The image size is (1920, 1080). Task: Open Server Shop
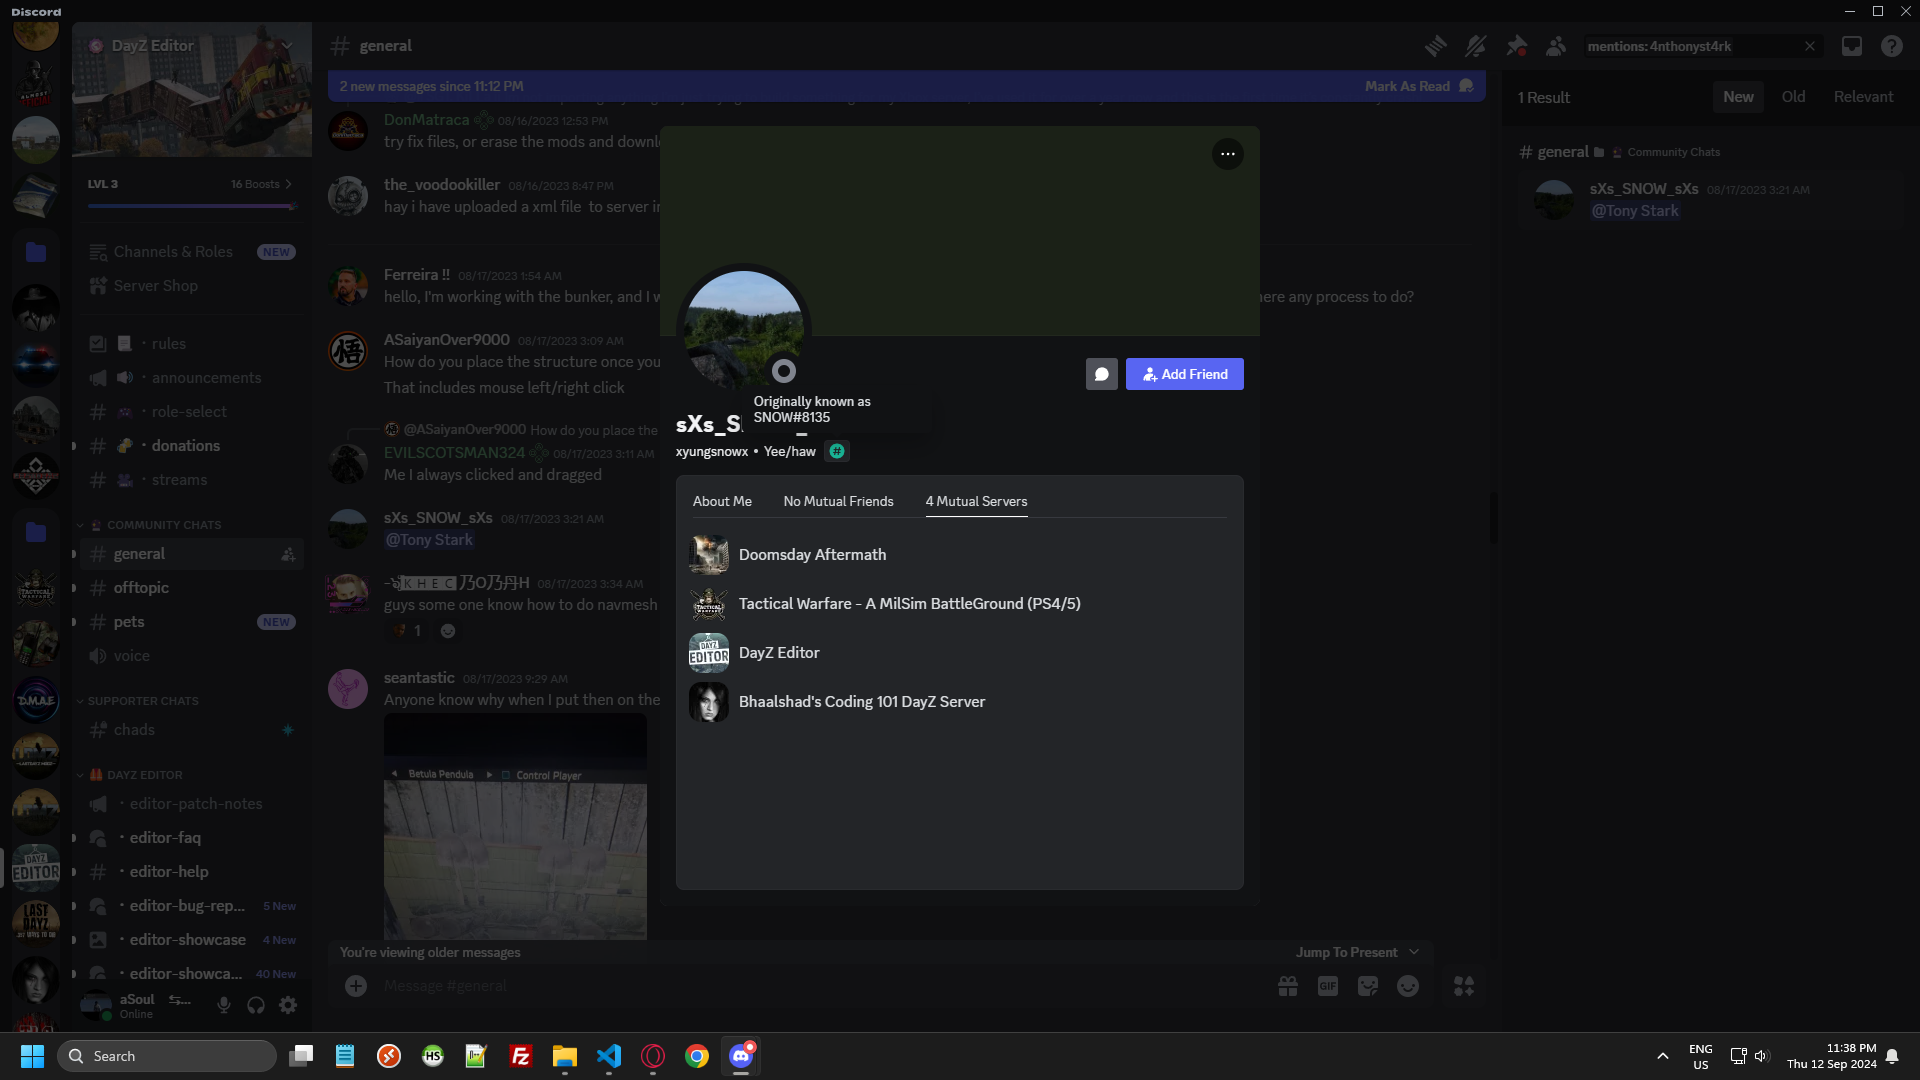pyautogui.click(x=192, y=286)
